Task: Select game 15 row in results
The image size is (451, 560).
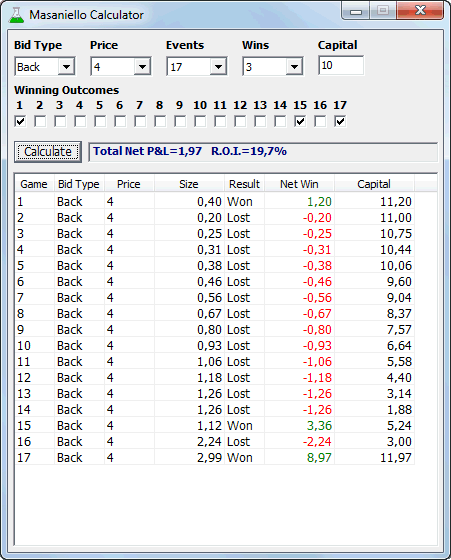Action: coord(215,425)
